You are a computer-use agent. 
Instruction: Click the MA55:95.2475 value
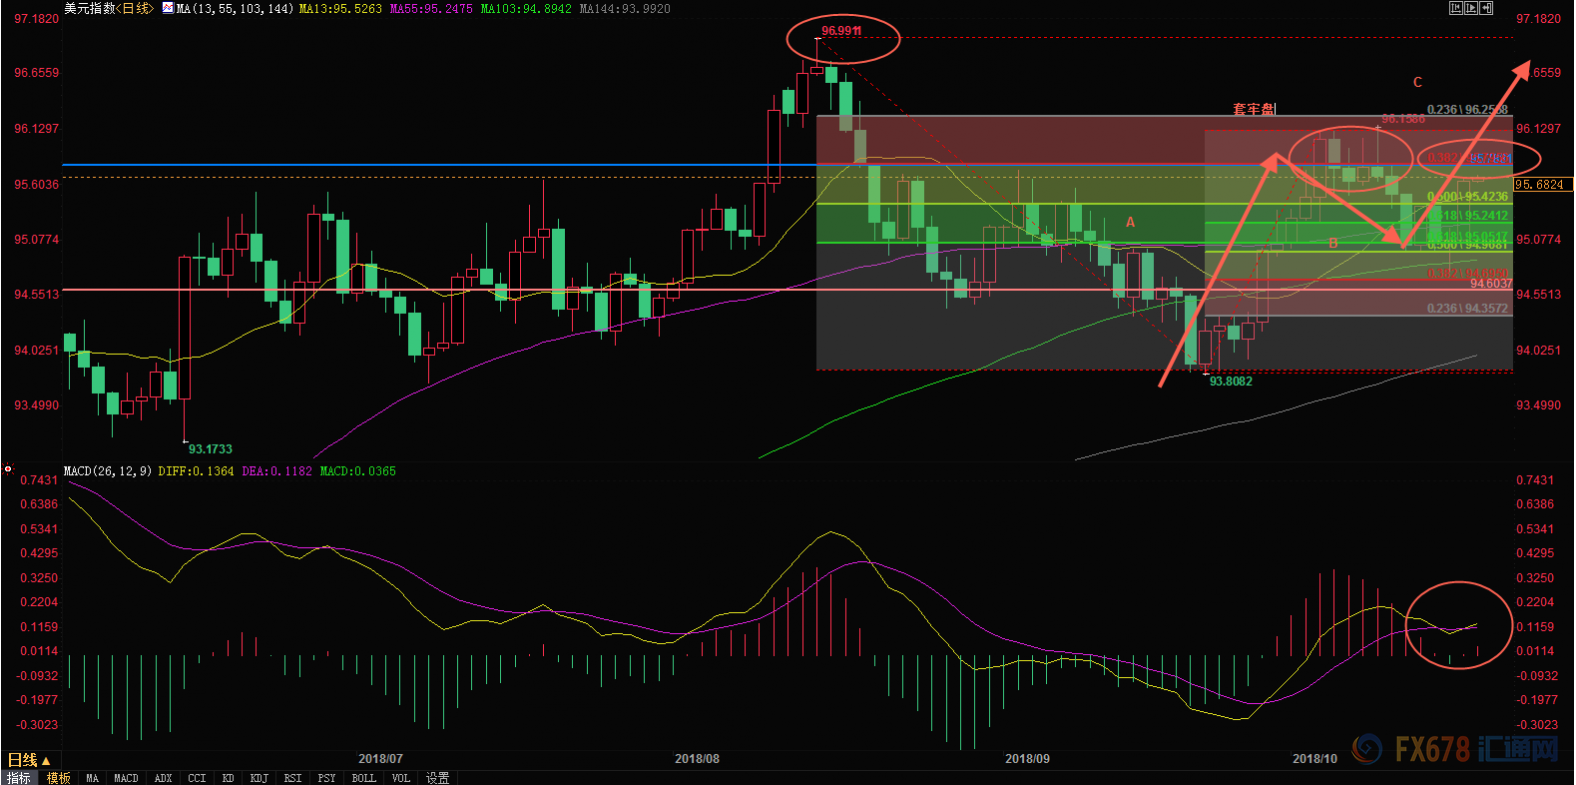(431, 8)
